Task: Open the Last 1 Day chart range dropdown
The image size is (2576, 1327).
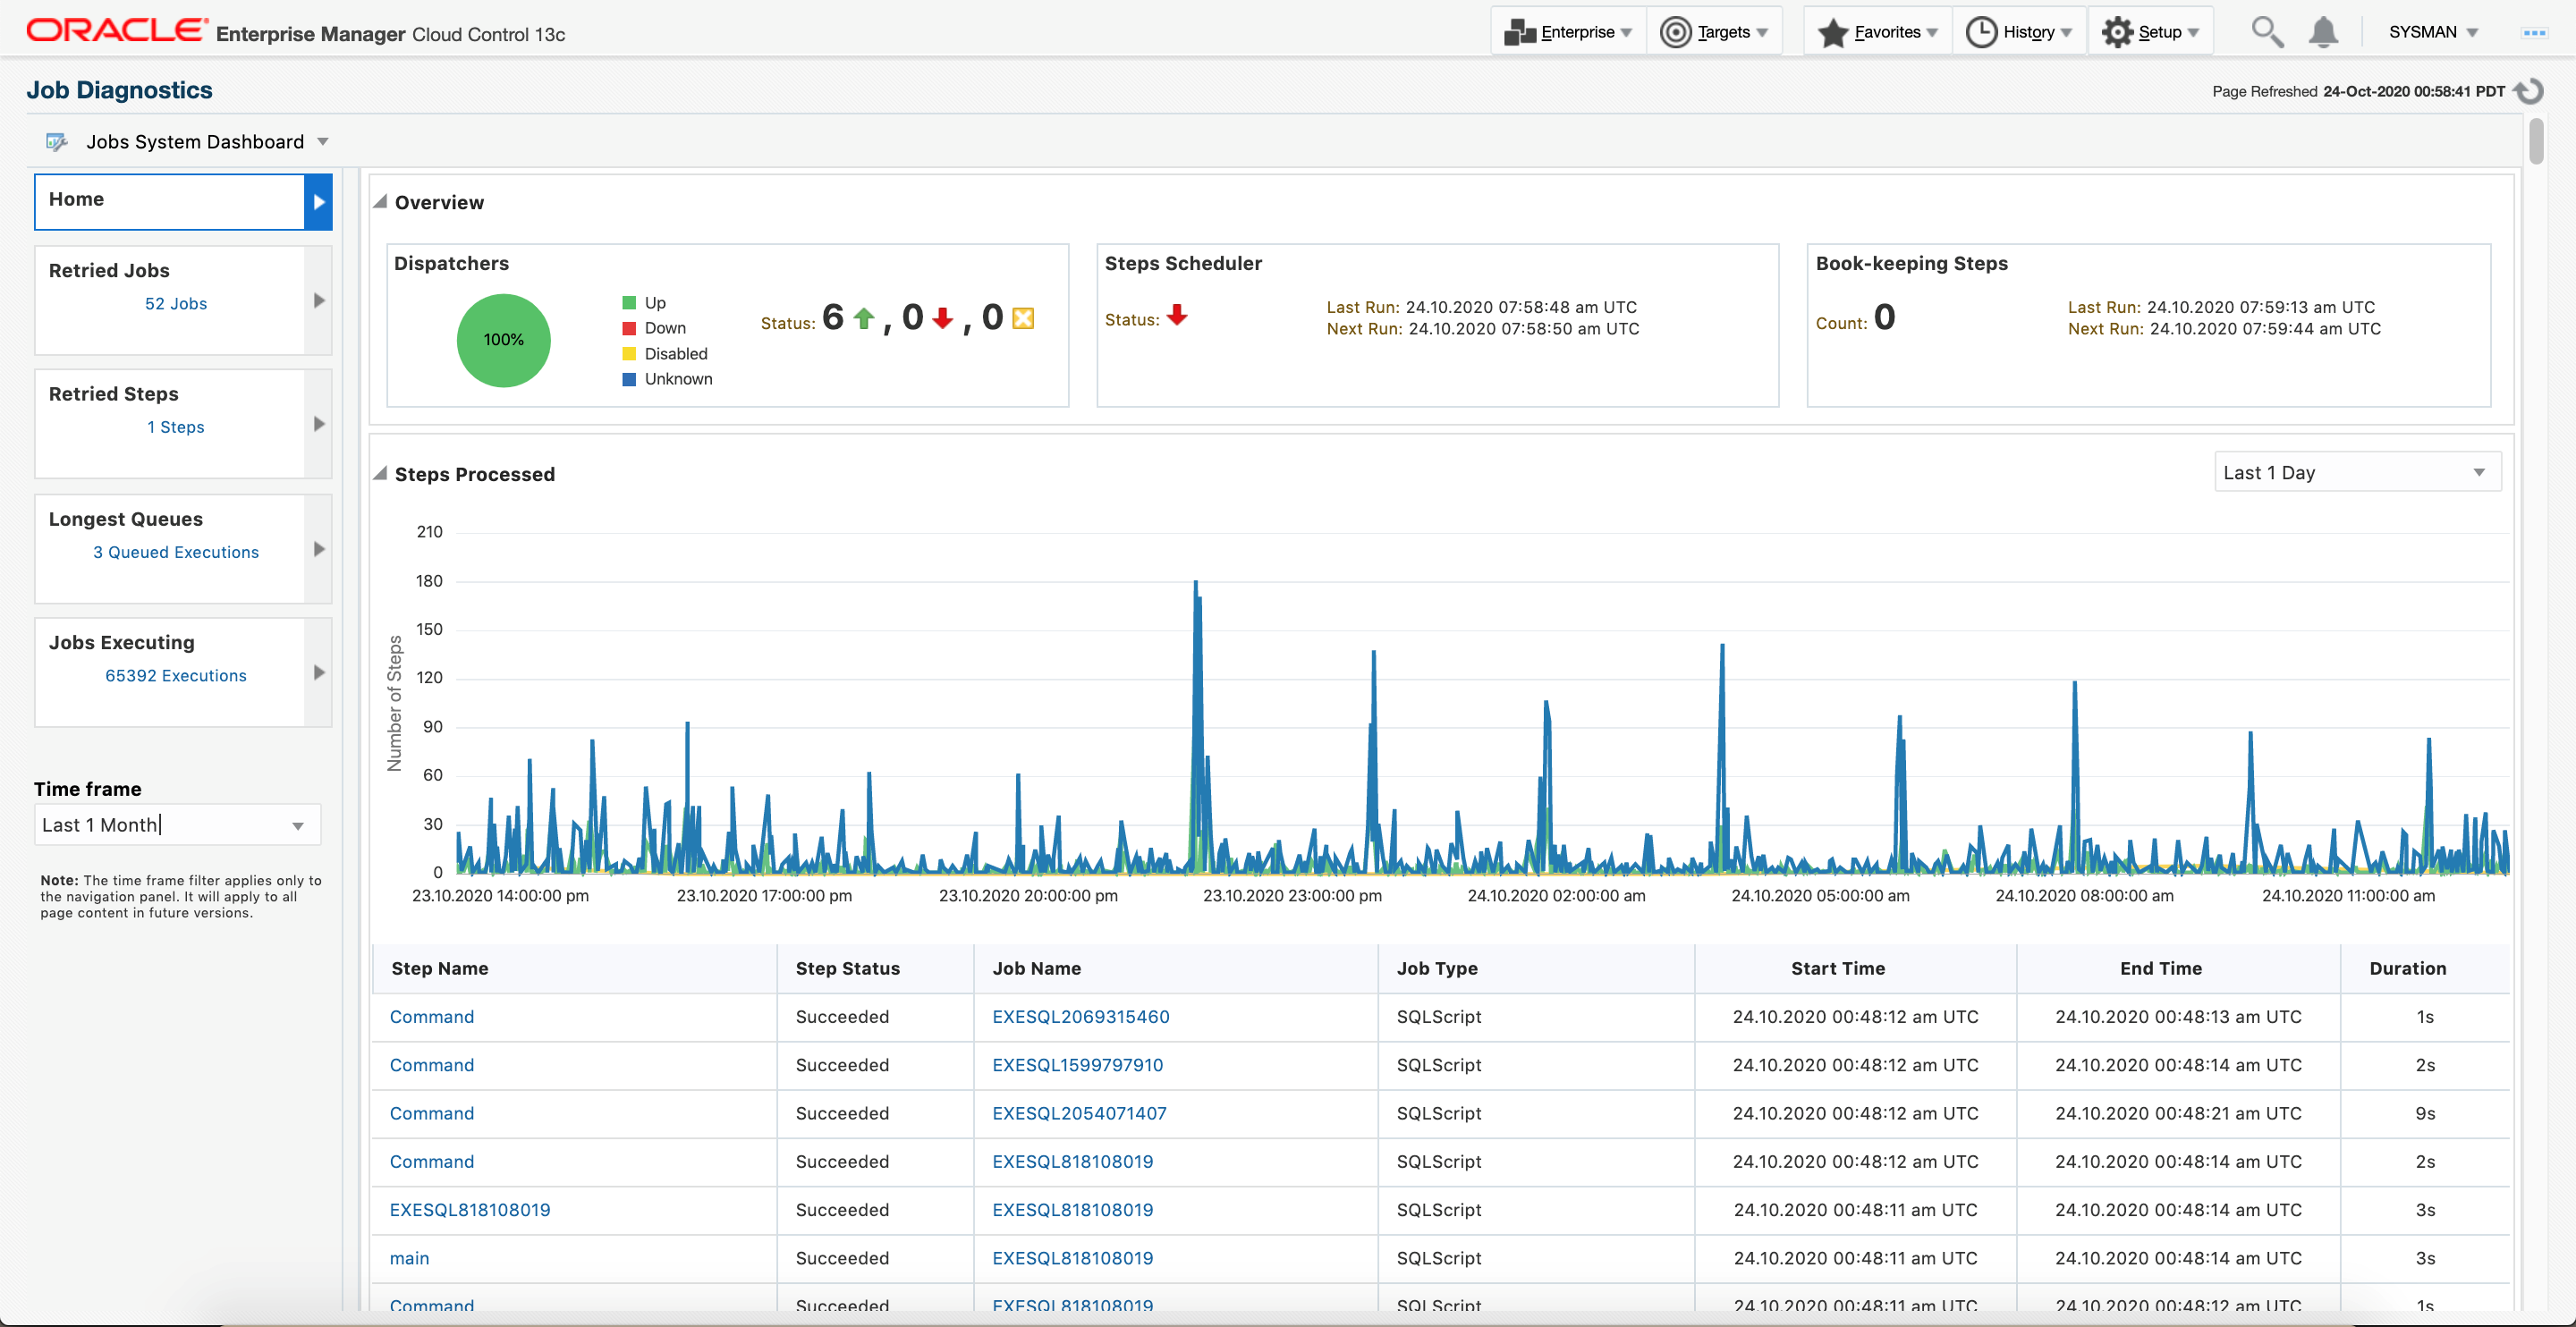Action: click(x=2357, y=472)
